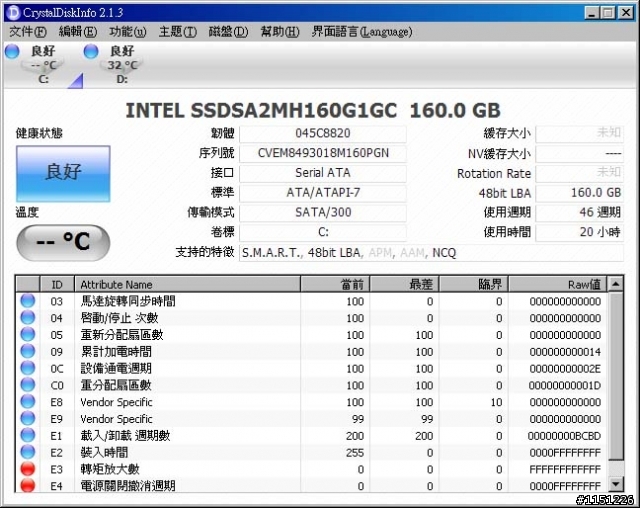
Task: Click the blue status orb for D: drive
Action: tap(91, 51)
